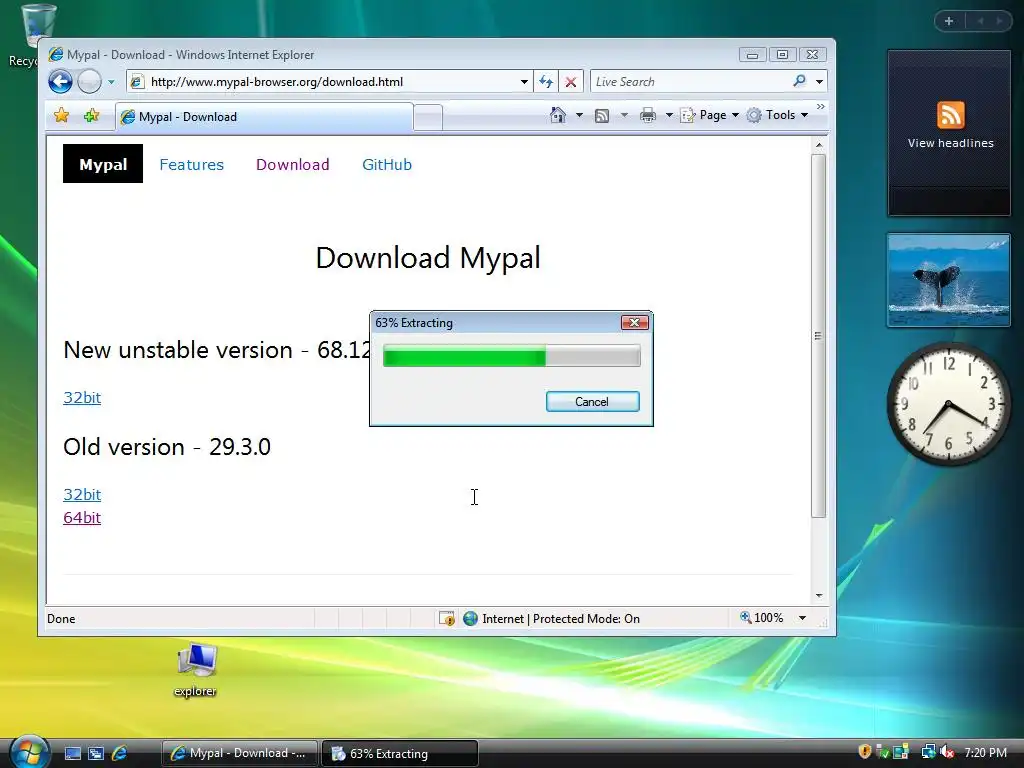This screenshot has height=768, width=1024.
Task: Expand the Feeds dropdown arrow
Action: [624, 116]
